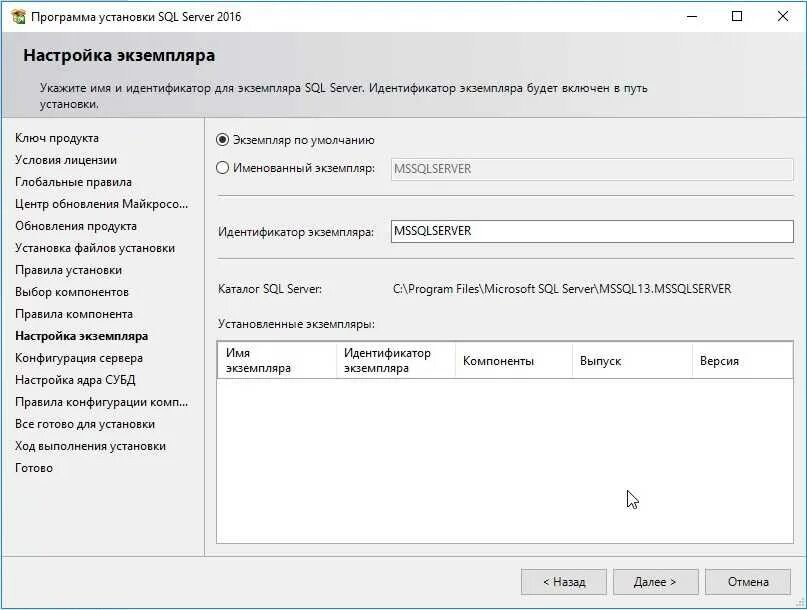This screenshot has width=807, height=610.
Task: Select the Правила установки step
Action: (68, 270)
